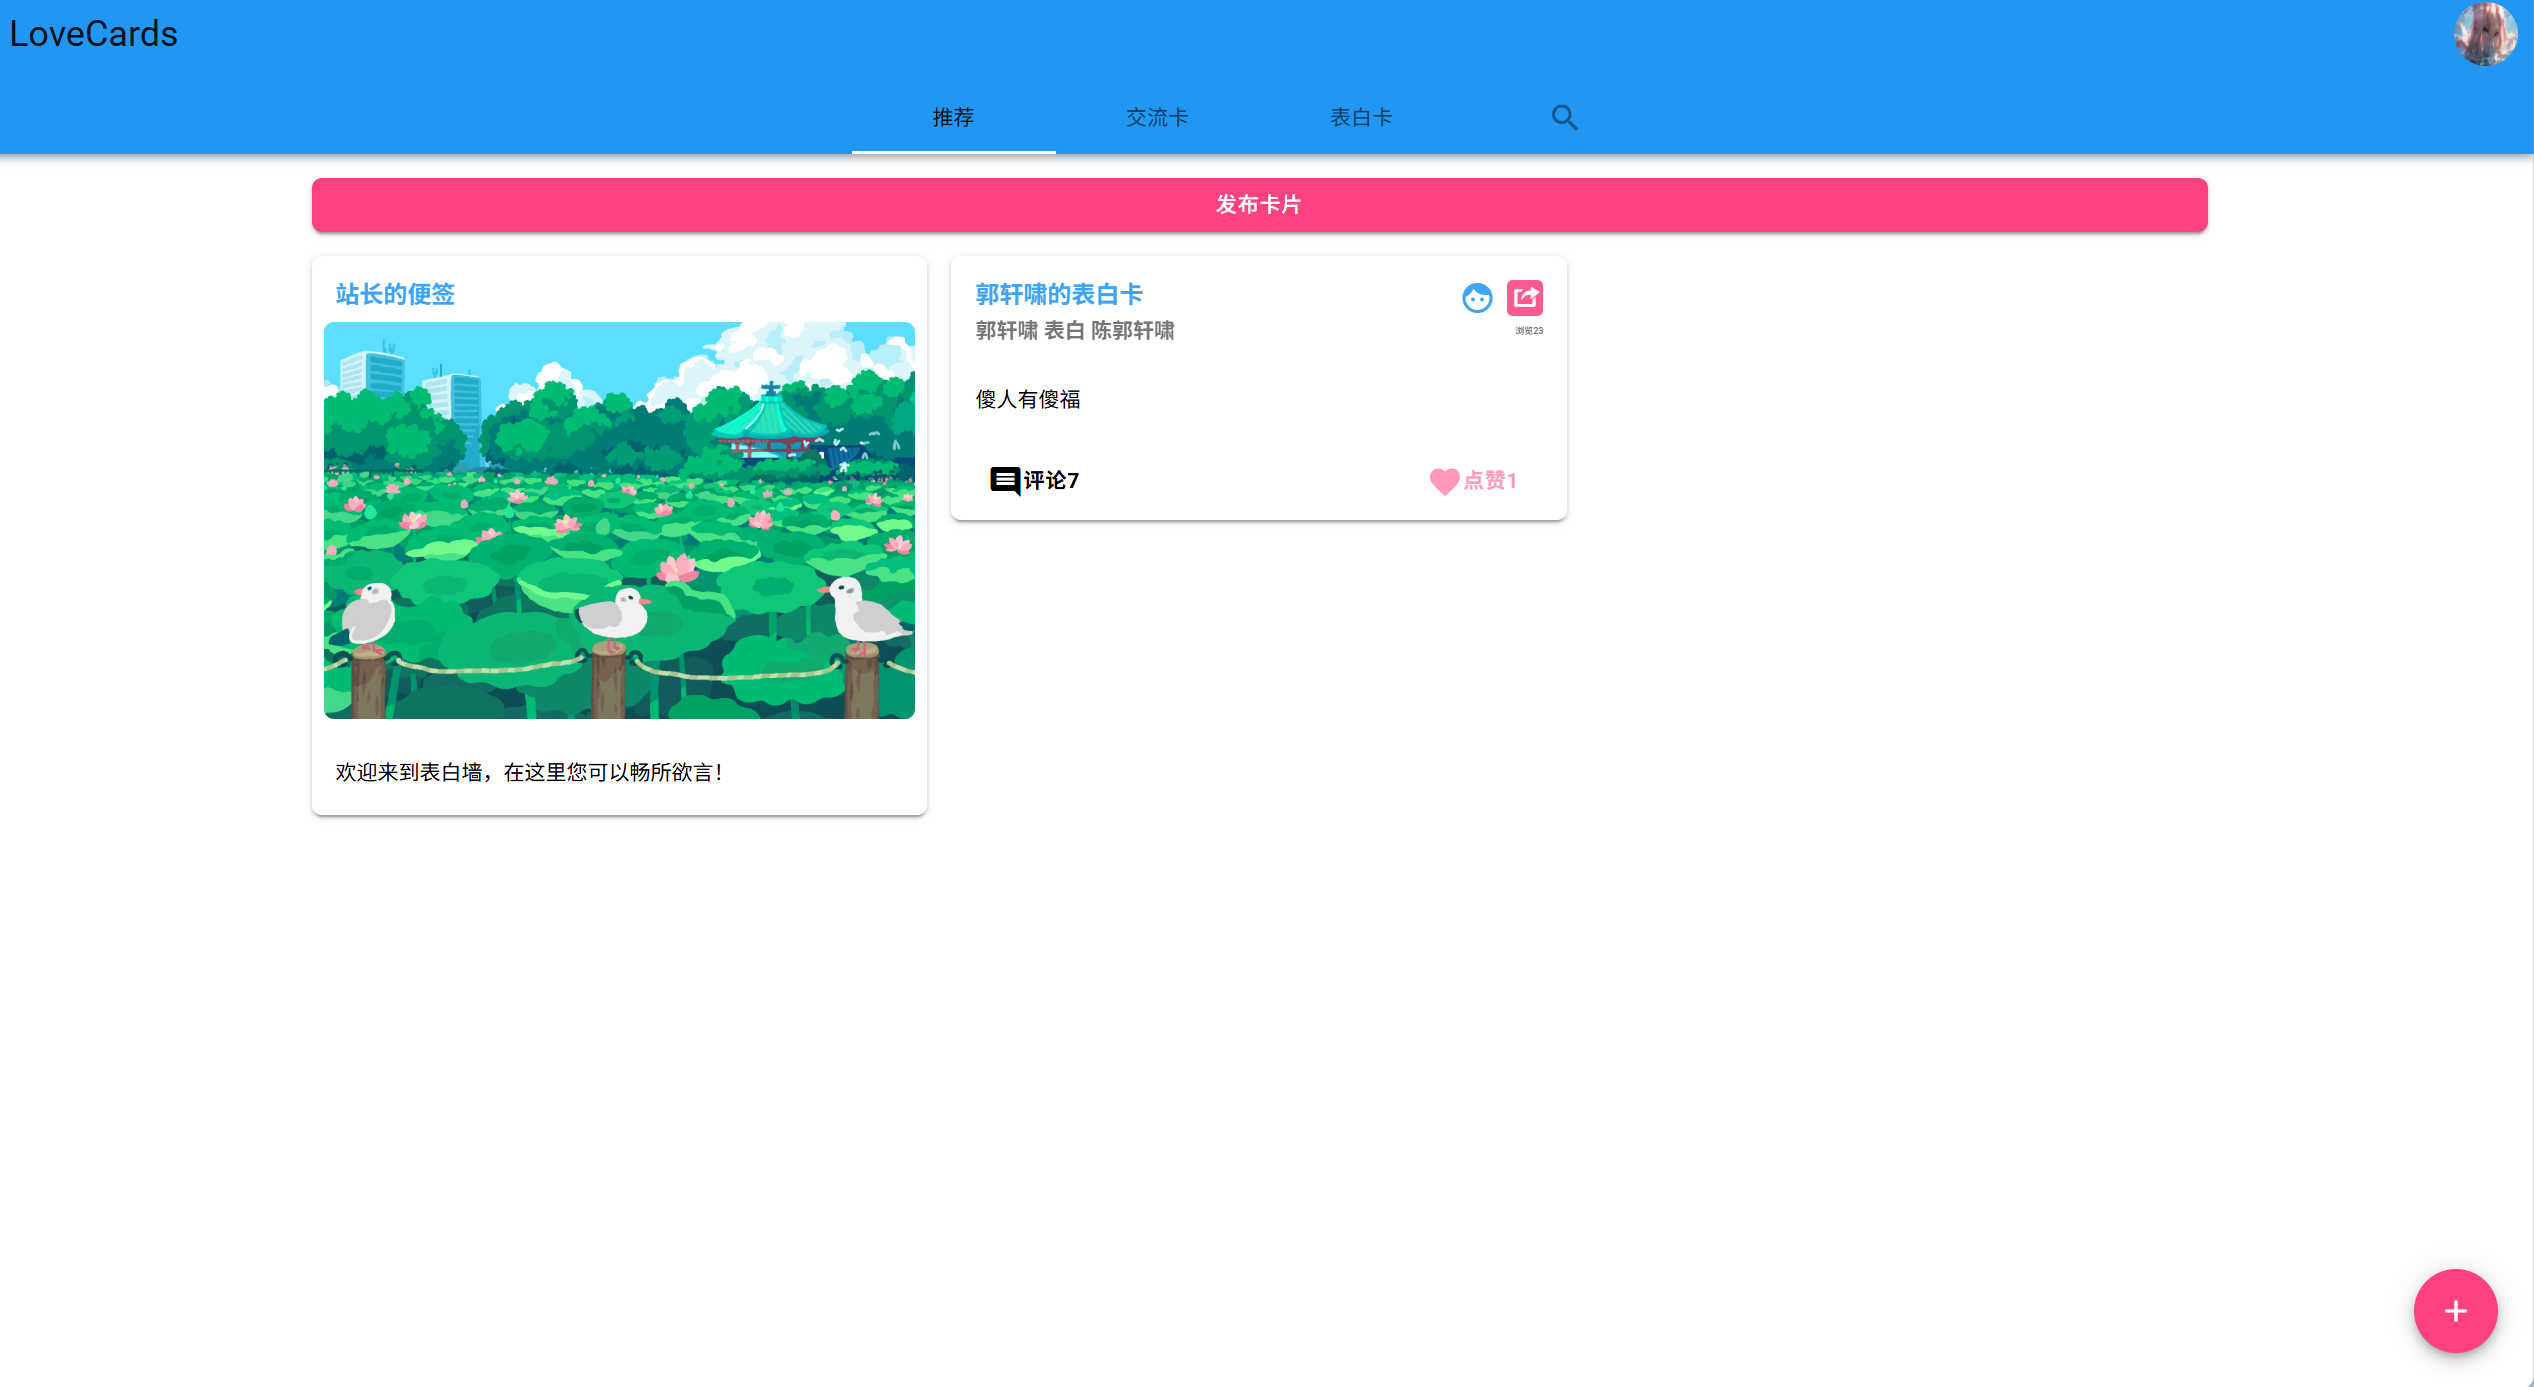
Task: Open search with the magnifier icon
Action: coord(1564,118)
